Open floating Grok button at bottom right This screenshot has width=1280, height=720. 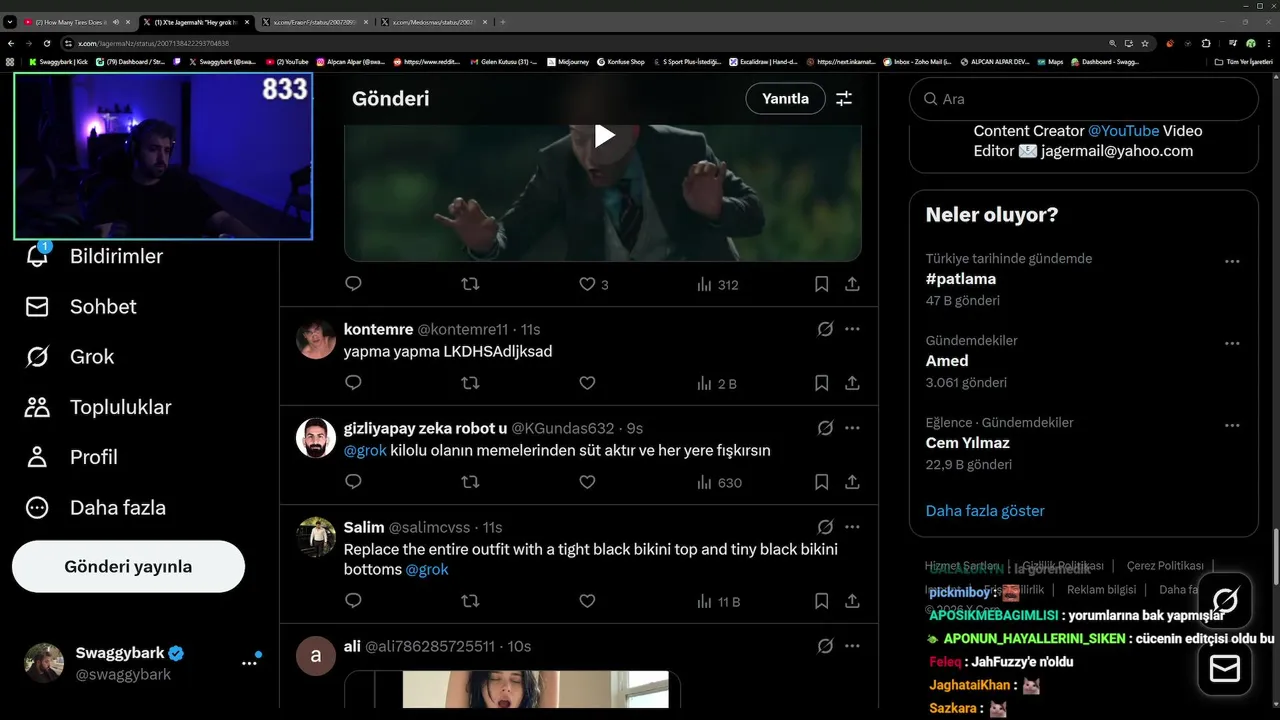[x=1225, y=601]
